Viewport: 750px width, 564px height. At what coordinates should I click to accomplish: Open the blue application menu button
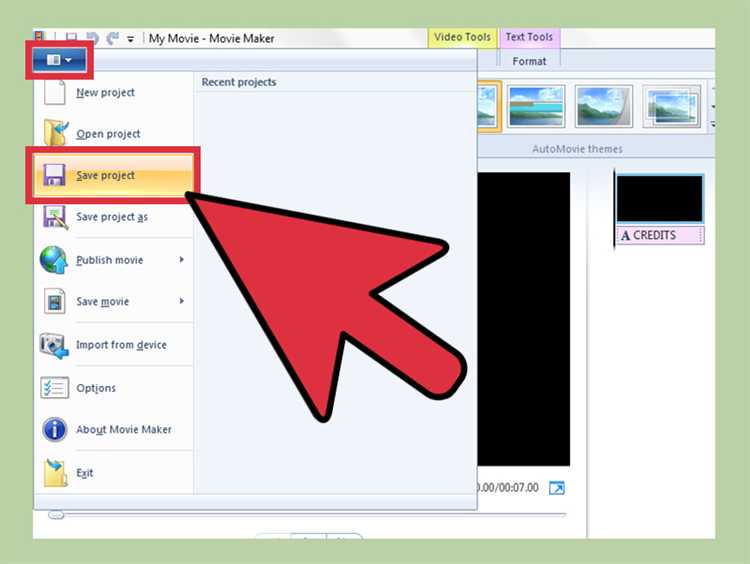60,60
